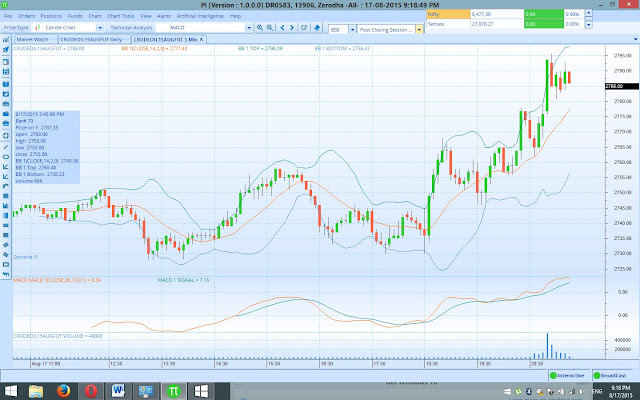Click the MACD 1 SIGNAL legend label
640x400 pixels.
click(184, 280)
